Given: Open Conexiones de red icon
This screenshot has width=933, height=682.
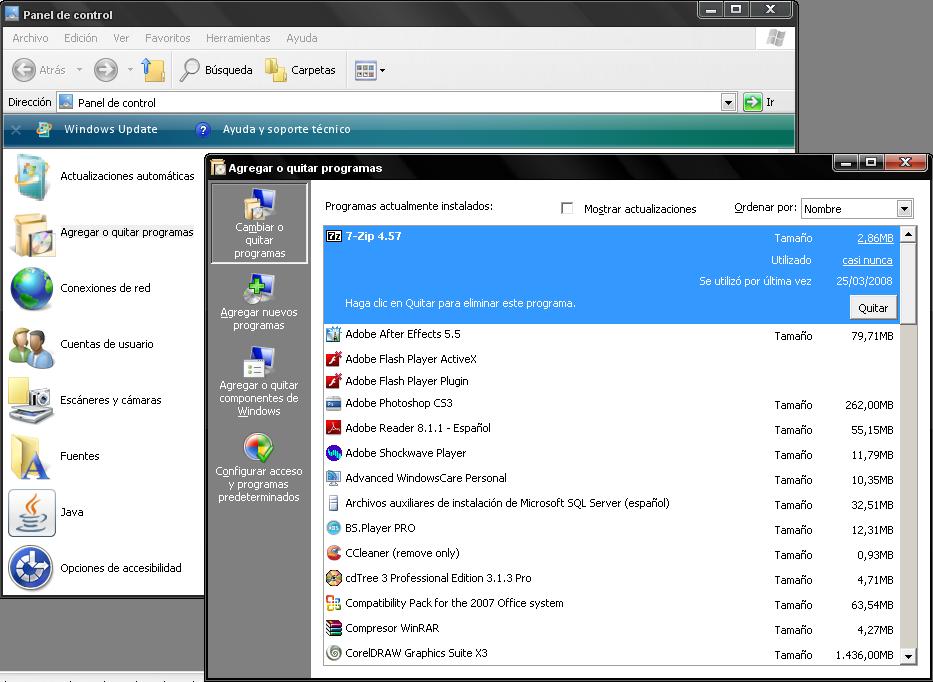Looking at the screenshot, I should click(x=32, y=288).
